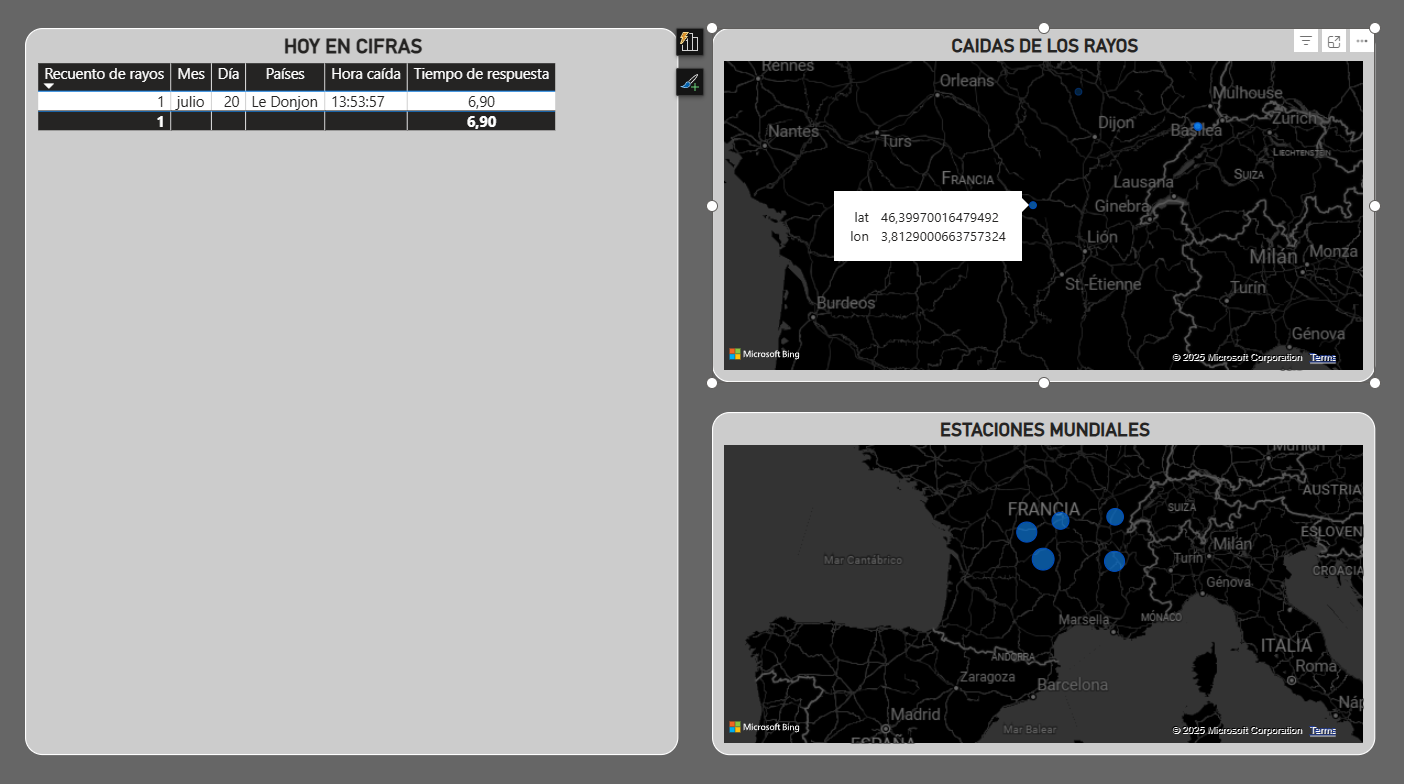The image size is (1404, 784).
Task: Click the top-center resize handle of rayos map
Action: click(1044, 28)
